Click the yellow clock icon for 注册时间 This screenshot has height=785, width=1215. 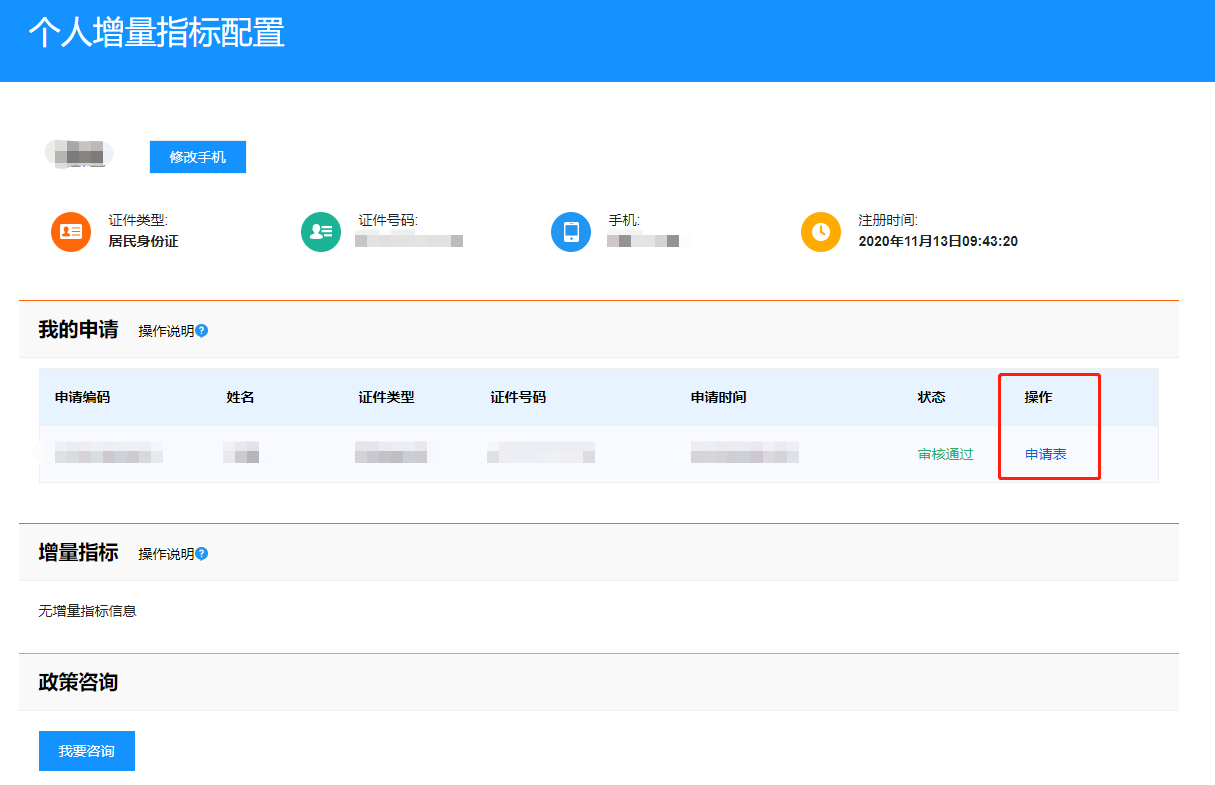coord(821,232)
